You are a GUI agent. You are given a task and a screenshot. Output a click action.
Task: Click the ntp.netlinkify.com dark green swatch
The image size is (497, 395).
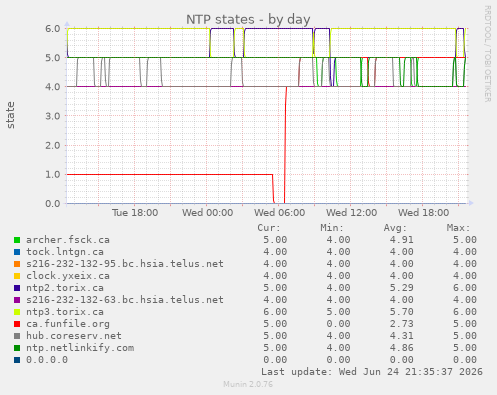coord(17,348)
